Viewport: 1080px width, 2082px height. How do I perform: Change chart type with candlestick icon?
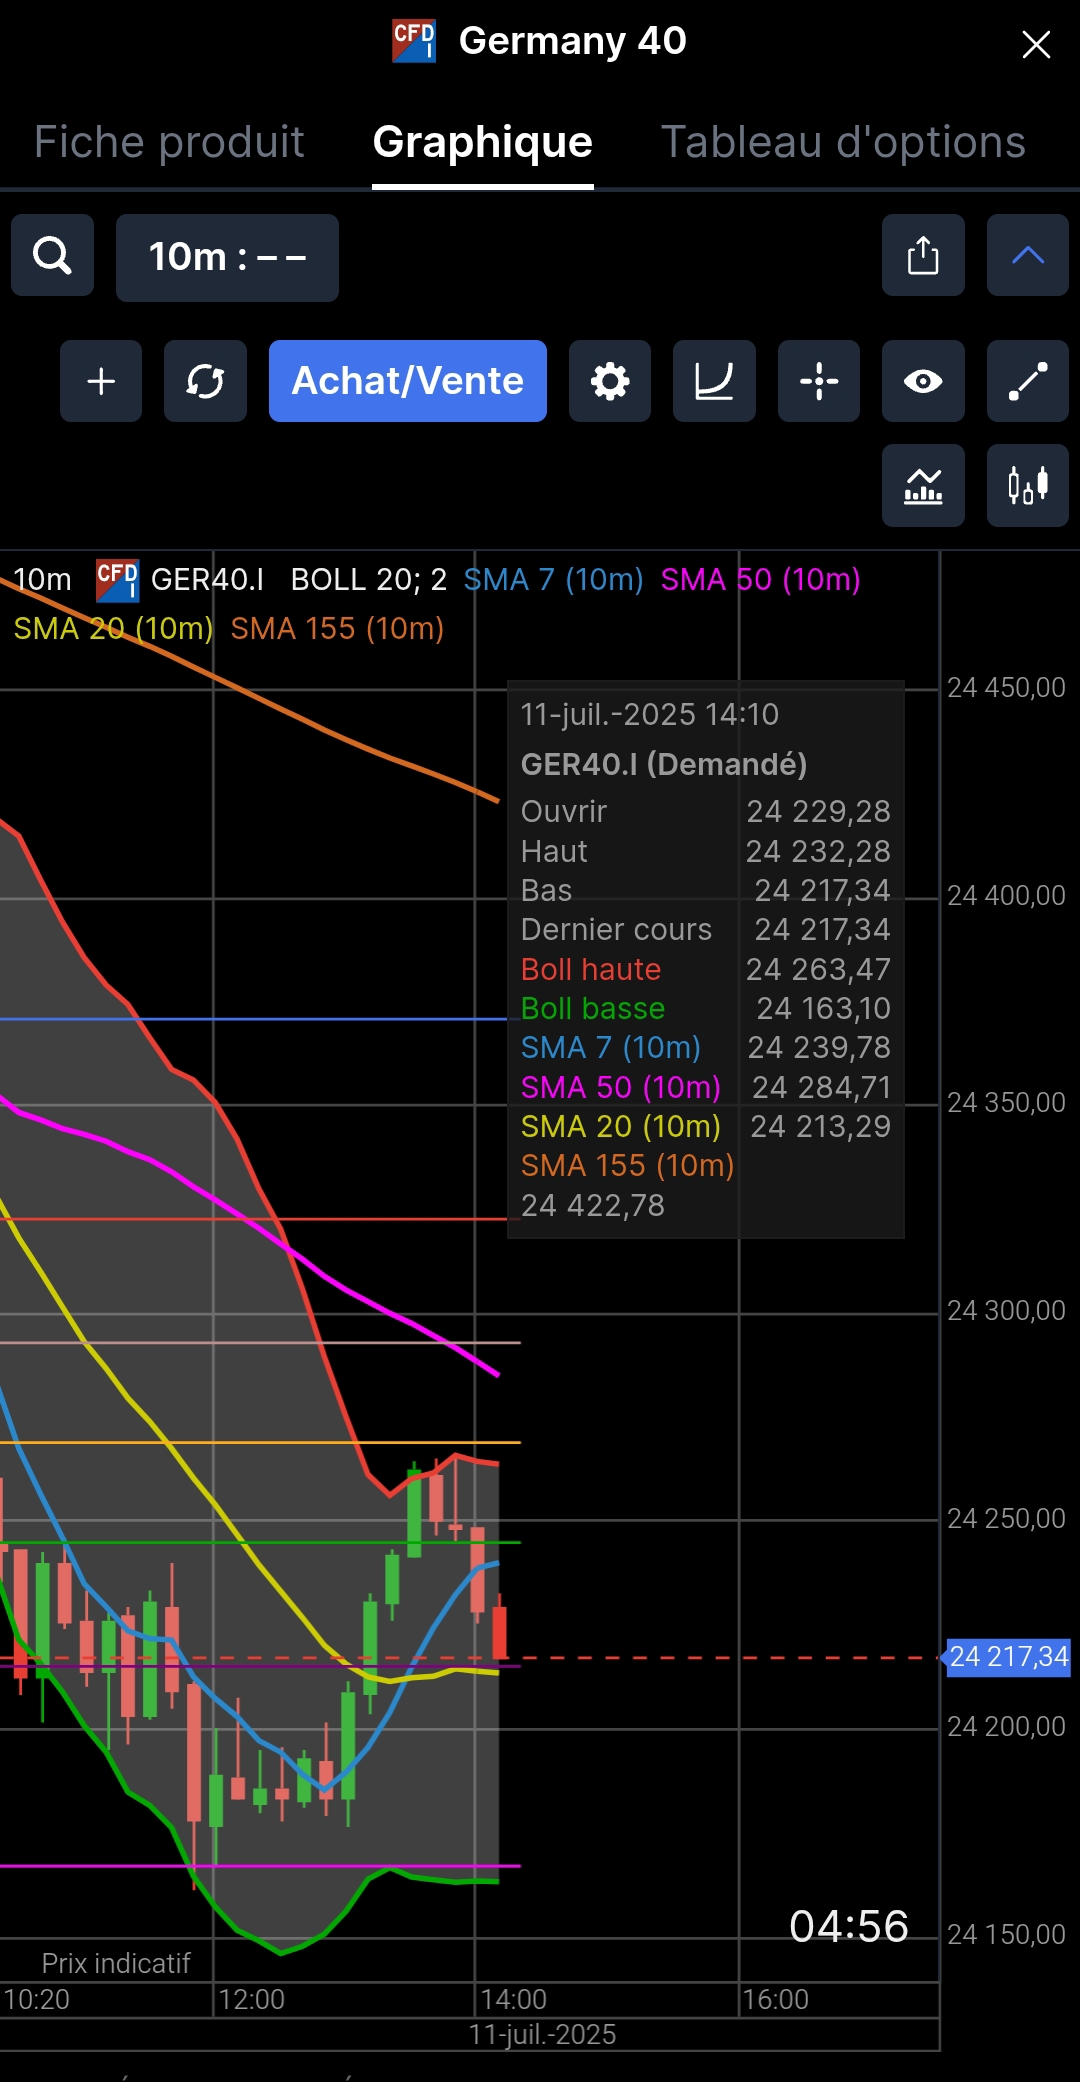(1028, 485)
